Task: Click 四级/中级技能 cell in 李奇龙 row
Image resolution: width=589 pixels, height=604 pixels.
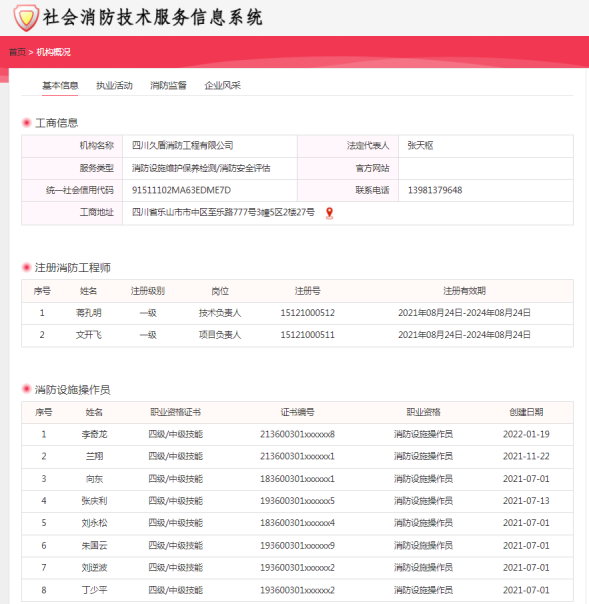Action: 176,435
